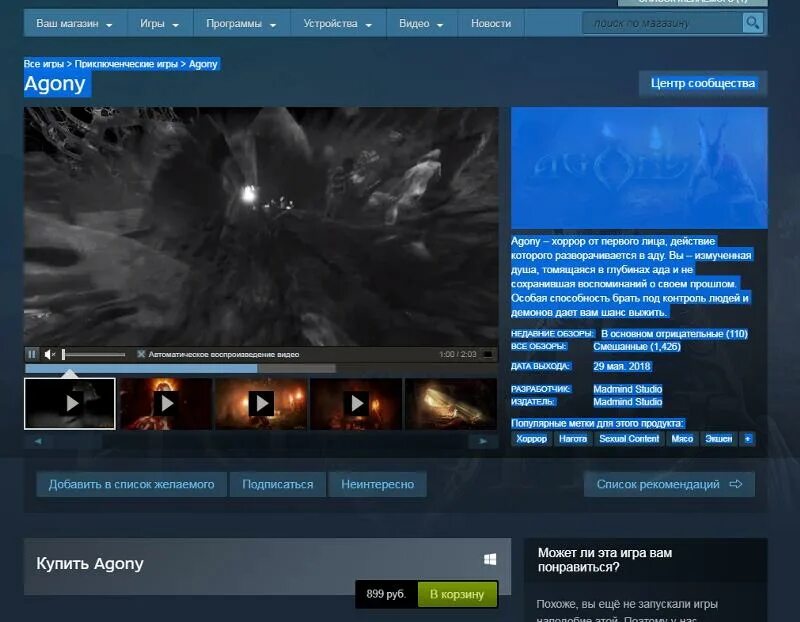Viewport: 800px width, 622px height.
Task: Open Центр сообщества button
Action: [x=703, y=83]
